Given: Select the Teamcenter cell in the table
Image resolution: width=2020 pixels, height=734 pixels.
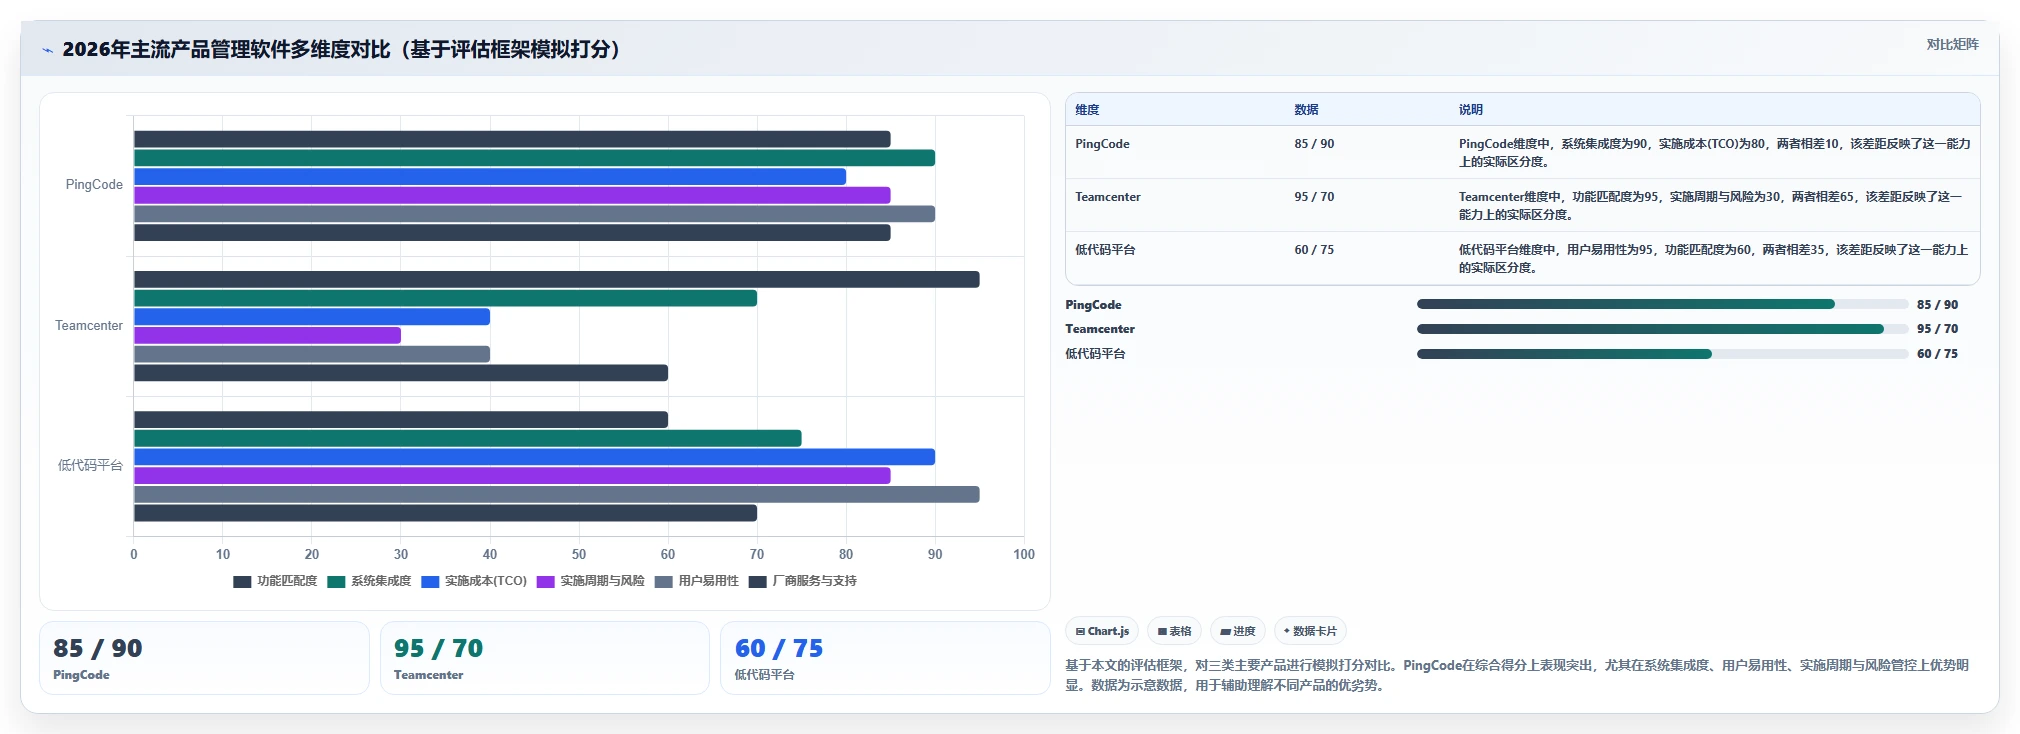Looking at the screenshot, I should (x=1107, y=197).
